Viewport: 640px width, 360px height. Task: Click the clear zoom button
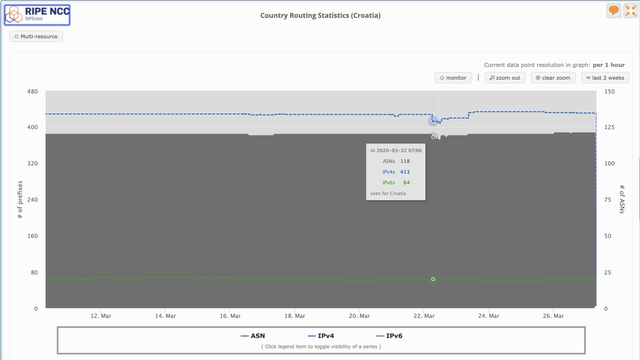[553, 78]
